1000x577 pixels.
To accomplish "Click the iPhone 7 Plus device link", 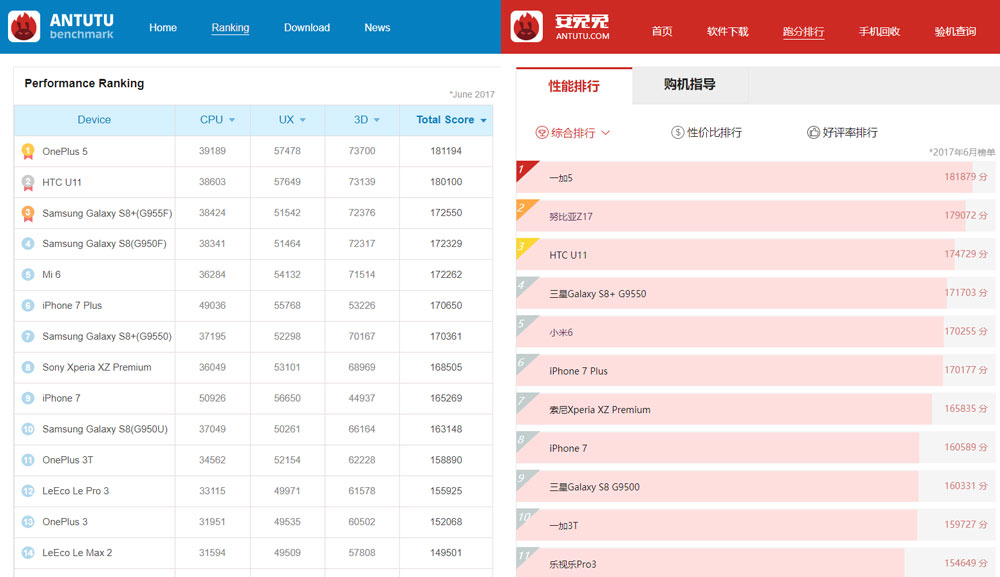I will 71,305.
